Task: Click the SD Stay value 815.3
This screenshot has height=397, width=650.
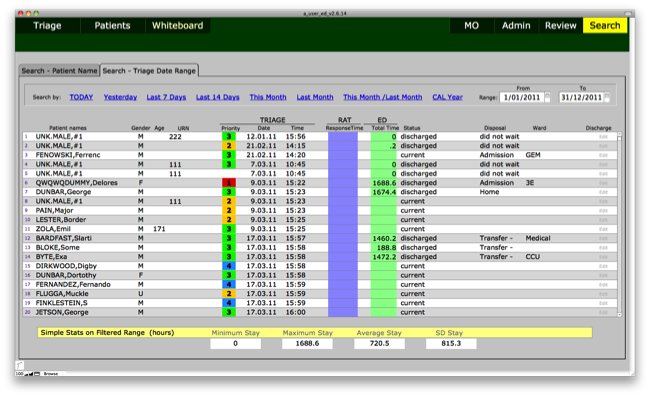Action: (451, 344)
